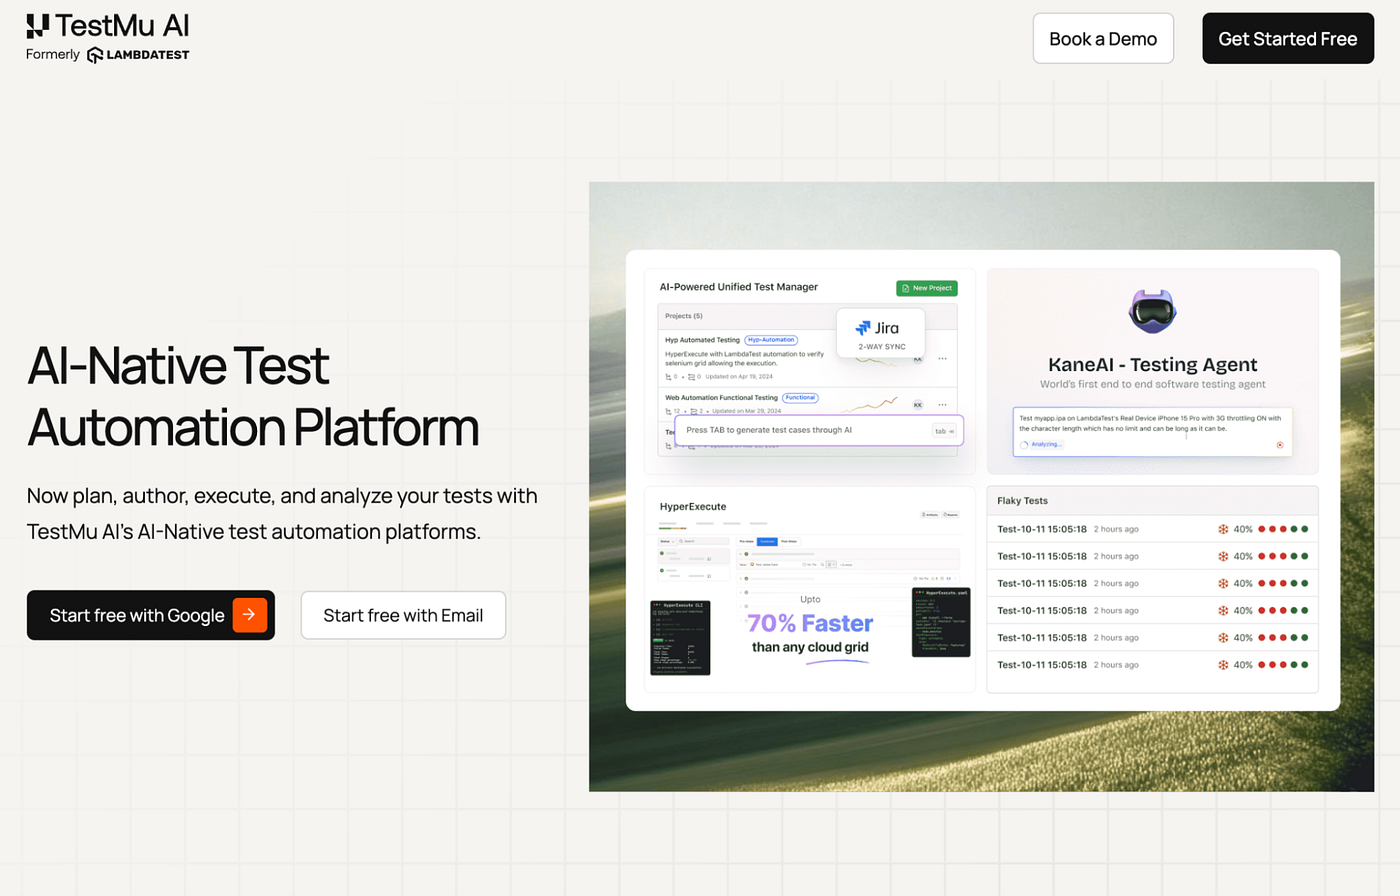This screenshot has height=896, width=1400.
Task: Click the KaneAI test prompt text box
Action: pos(1153,432)
